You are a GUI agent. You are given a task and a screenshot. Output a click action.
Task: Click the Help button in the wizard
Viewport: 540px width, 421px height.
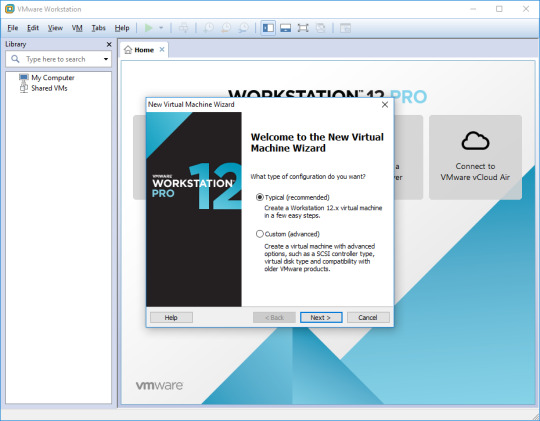coord(171,317)
